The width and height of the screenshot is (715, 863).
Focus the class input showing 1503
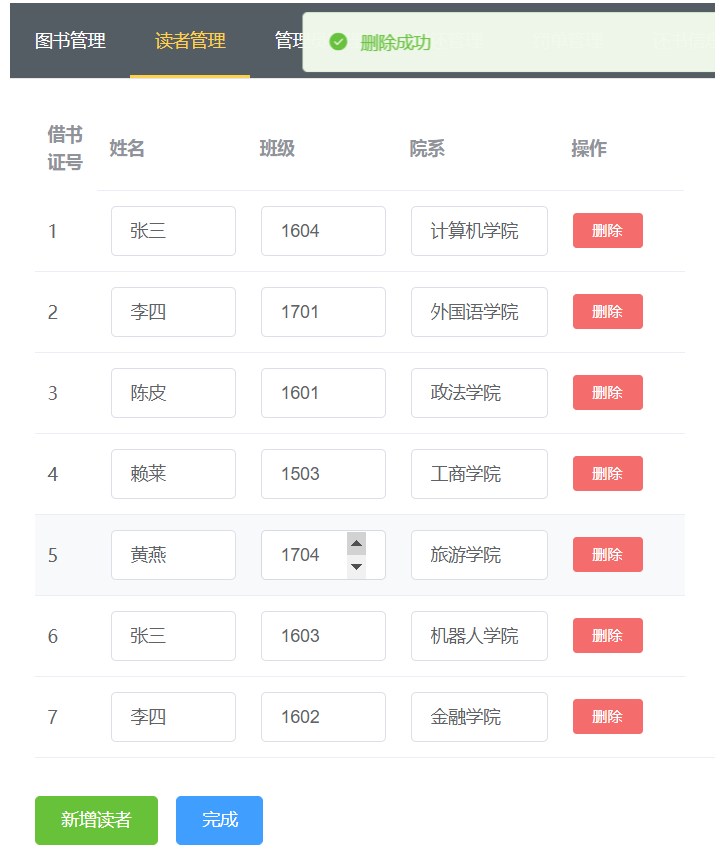pyautogui.click(x=323, y=474)
